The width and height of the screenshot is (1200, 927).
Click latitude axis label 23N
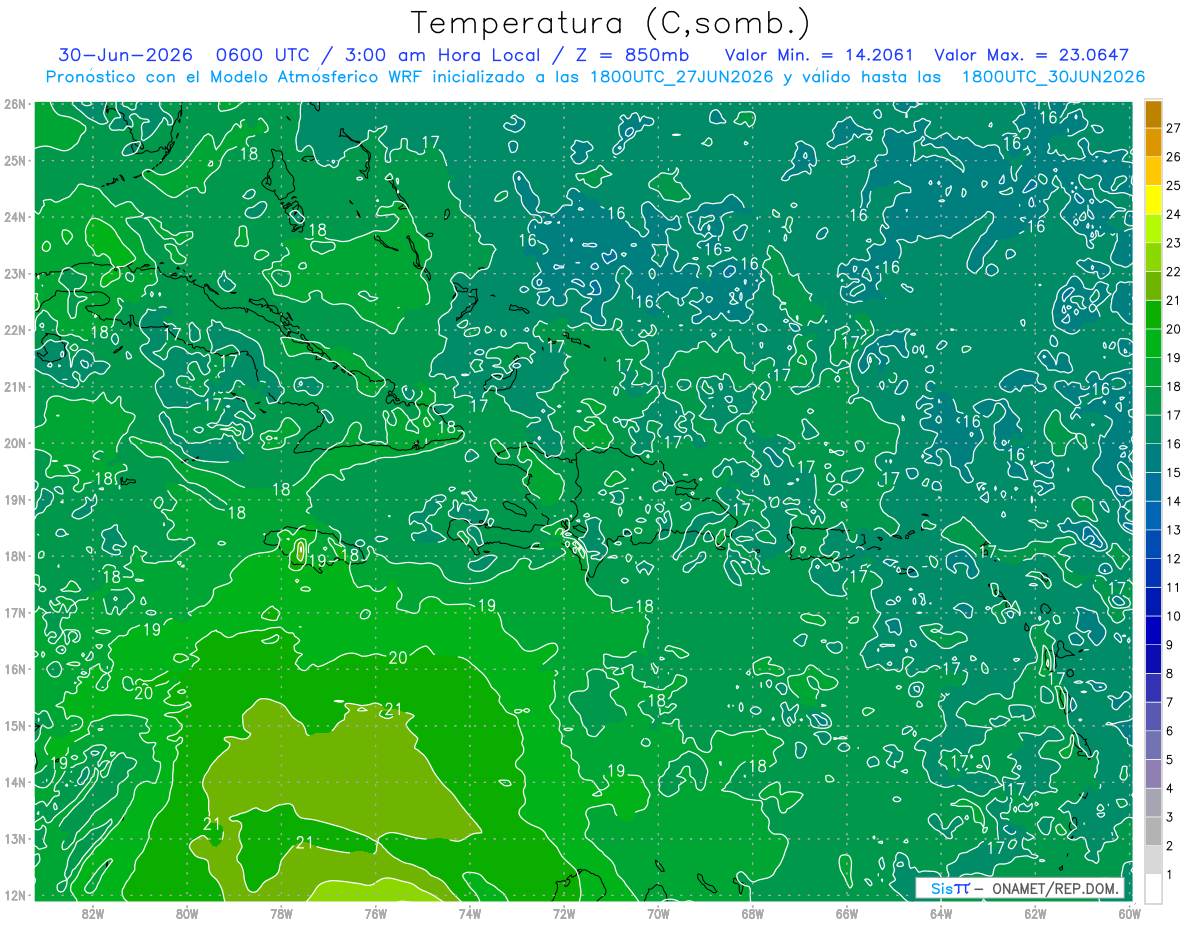(16, 273)
